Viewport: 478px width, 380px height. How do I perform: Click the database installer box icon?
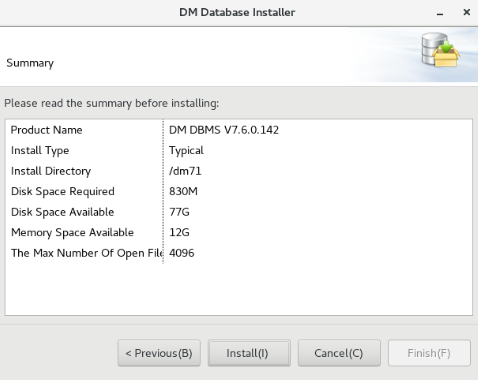point(441,49)
